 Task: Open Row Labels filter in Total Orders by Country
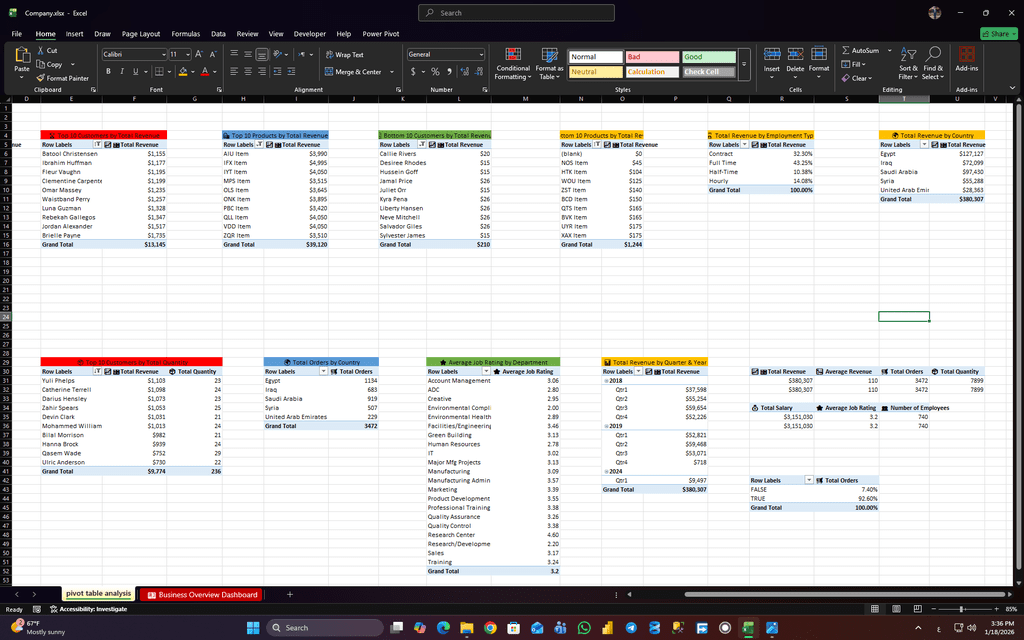(x=322, y=371)
